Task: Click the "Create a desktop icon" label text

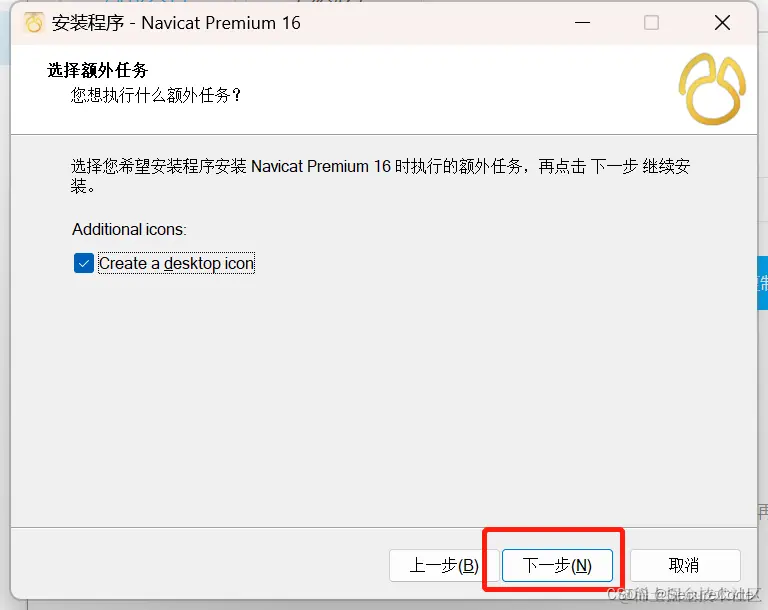Action: [x=176, y=263]
